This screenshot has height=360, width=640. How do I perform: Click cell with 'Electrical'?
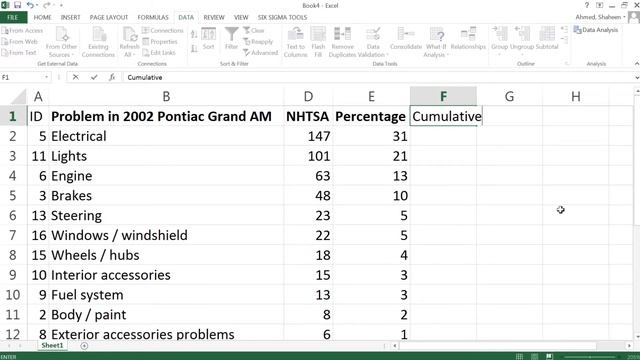(167, 136)
